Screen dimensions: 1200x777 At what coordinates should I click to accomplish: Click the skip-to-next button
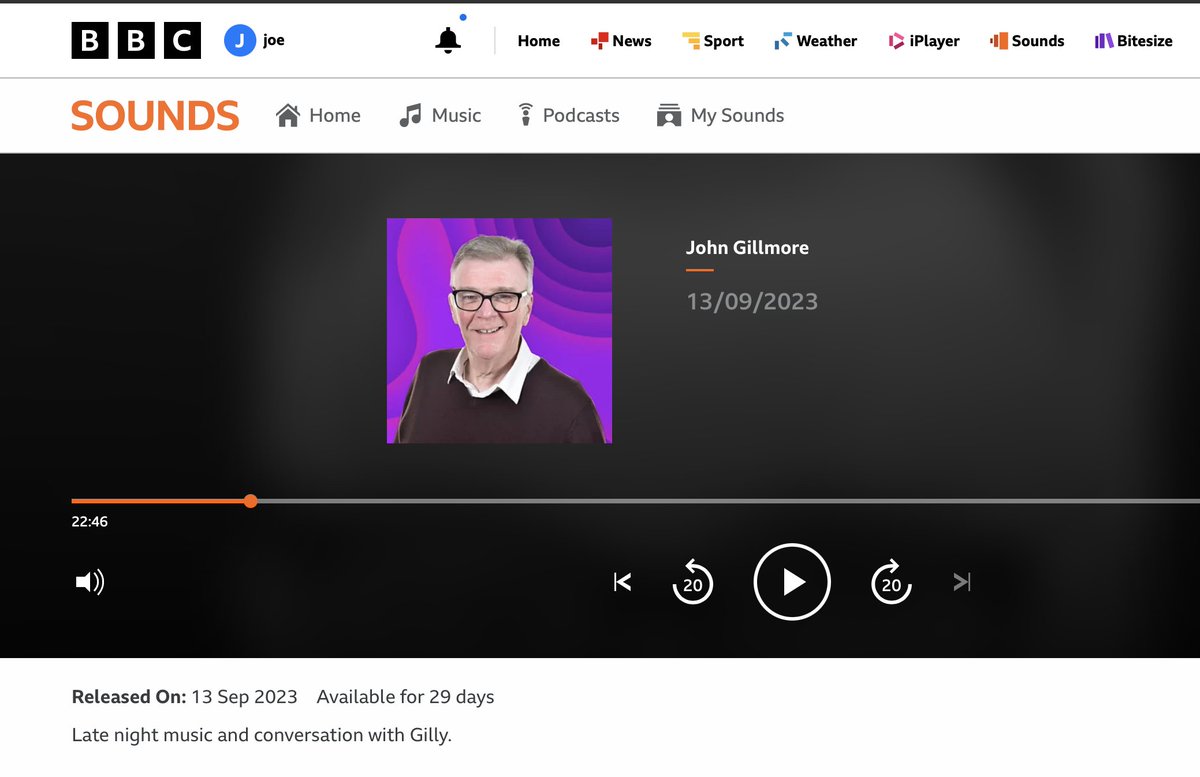click(962, 582)
